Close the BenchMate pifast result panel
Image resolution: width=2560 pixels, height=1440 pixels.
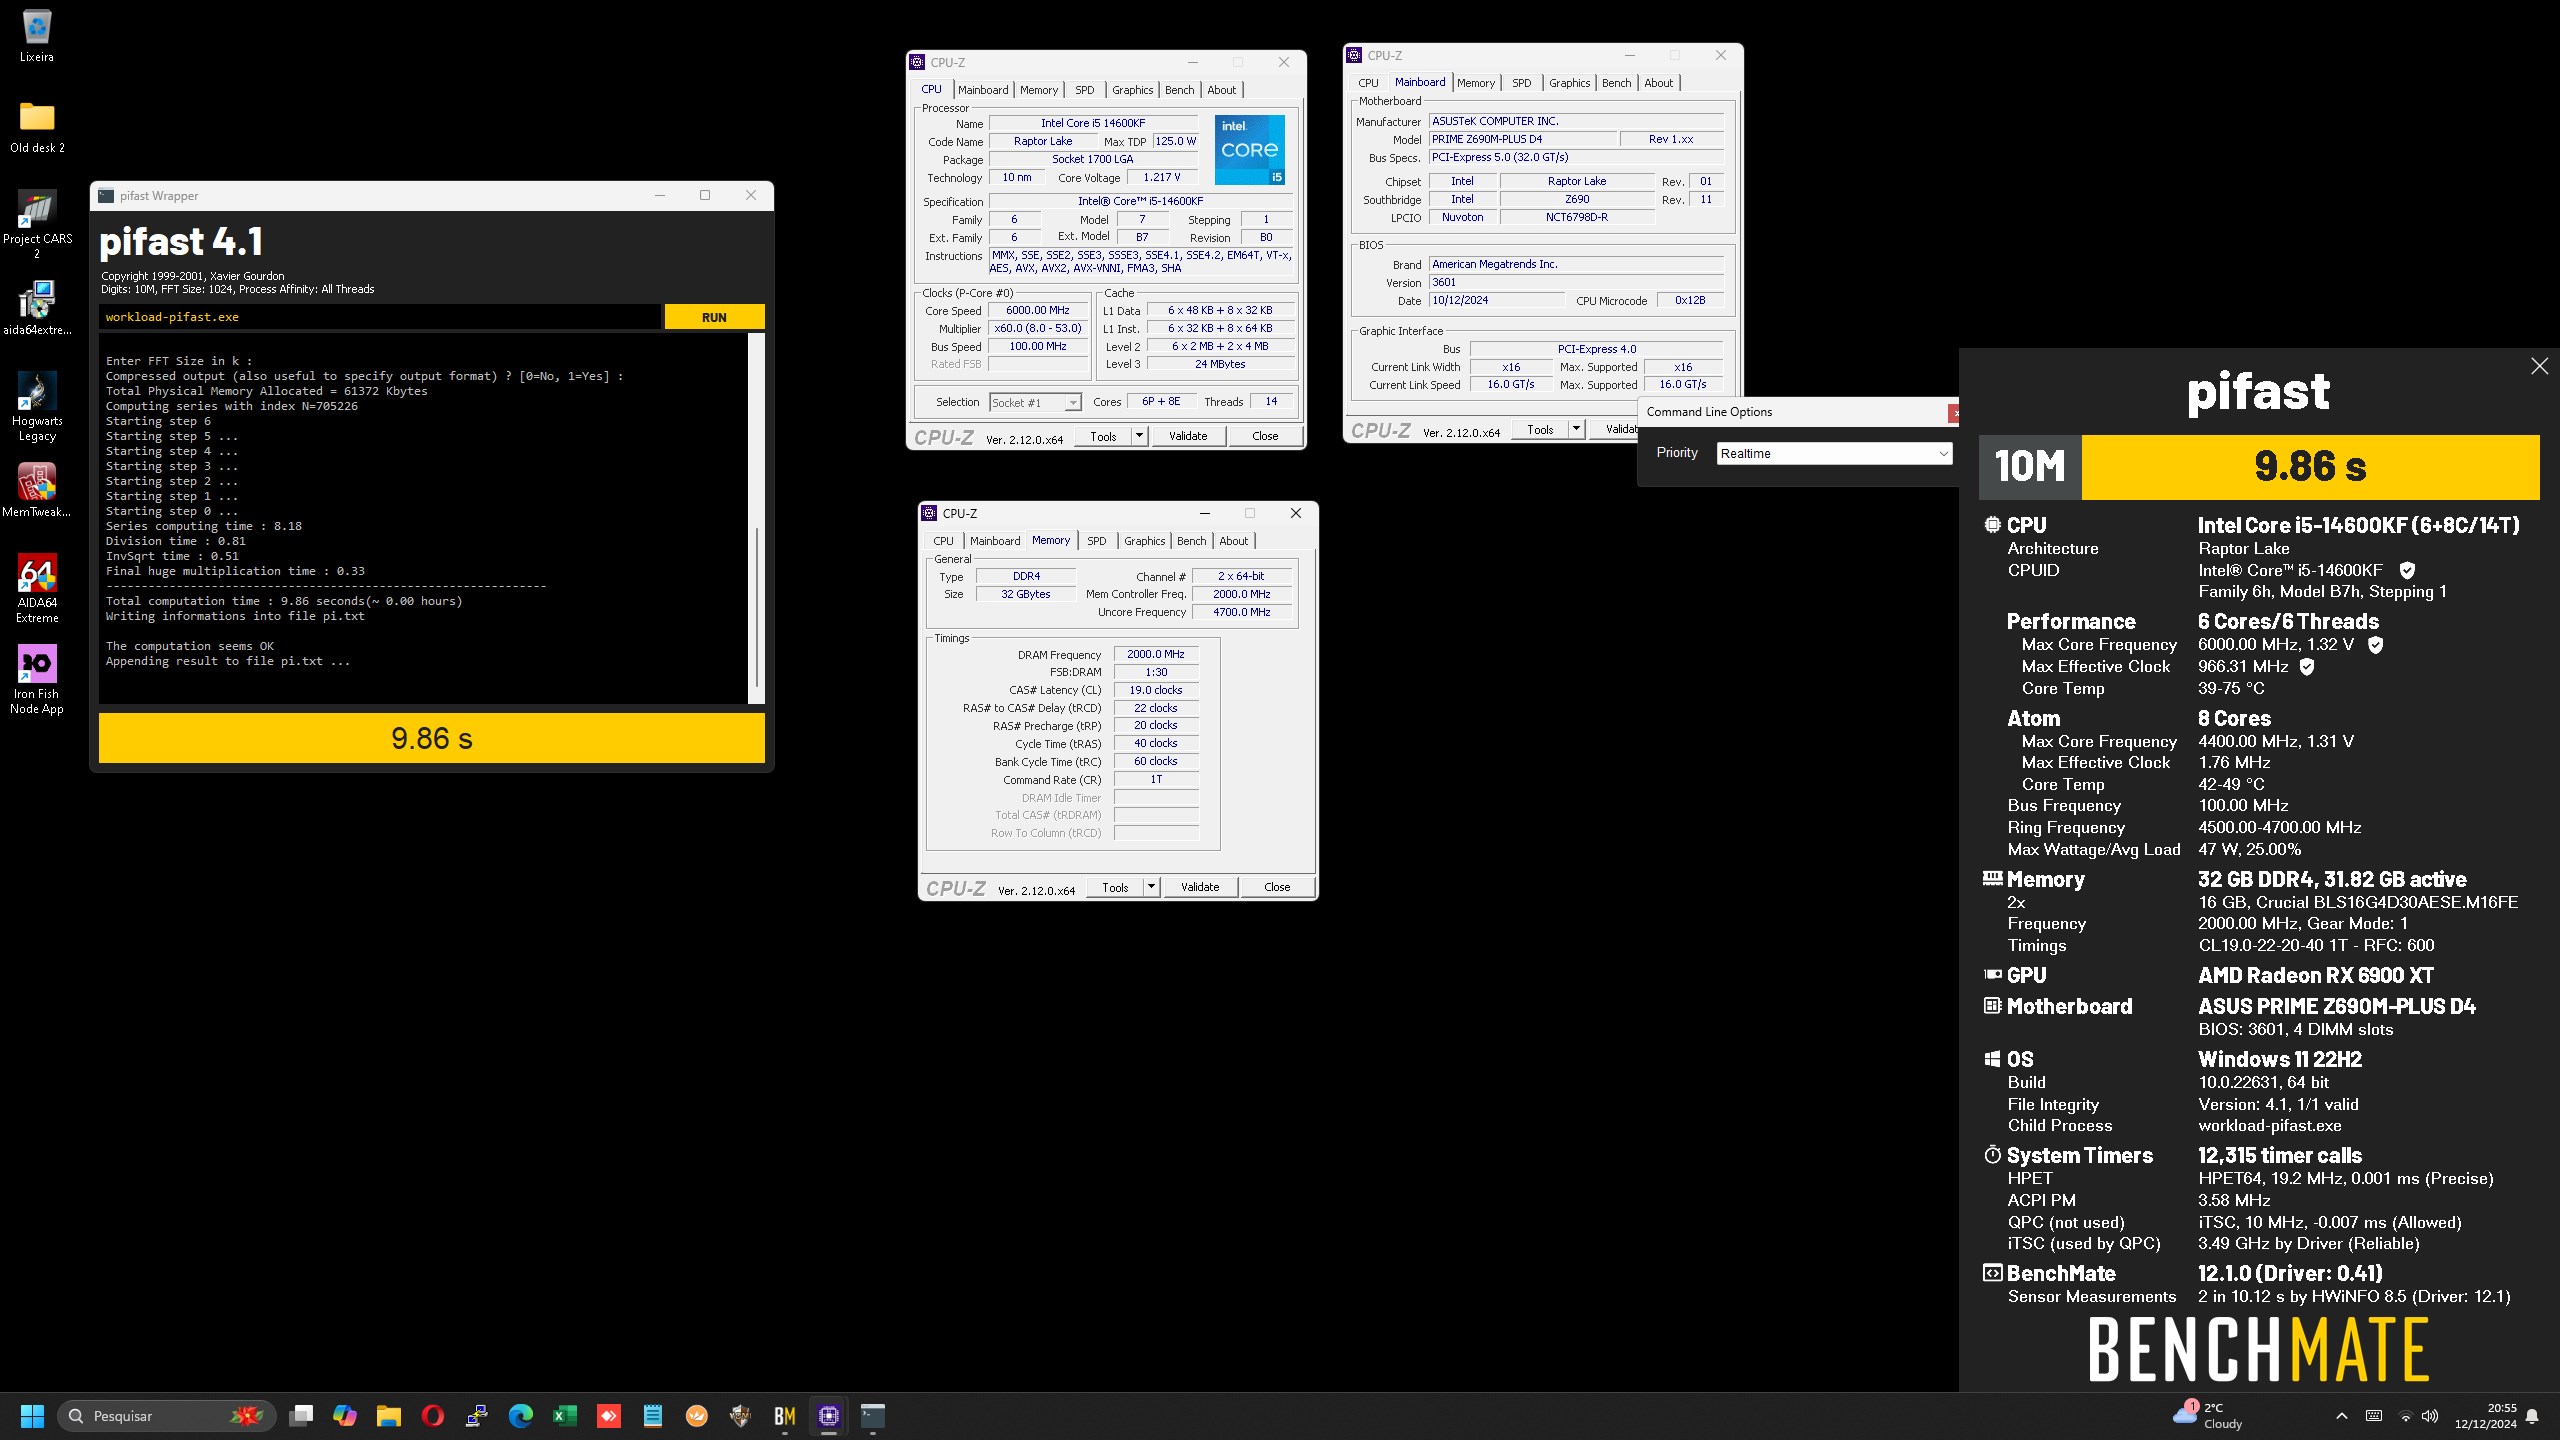point(2539,366)
